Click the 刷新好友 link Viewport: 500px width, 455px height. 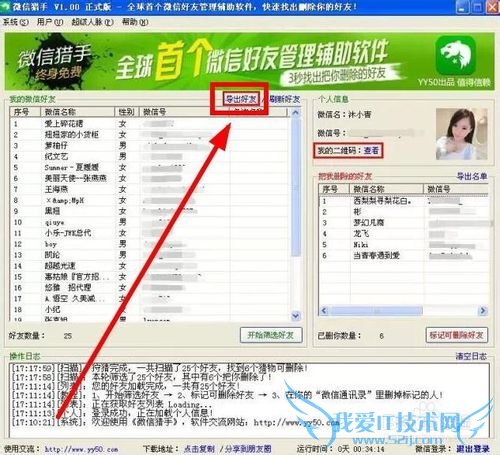284,99
